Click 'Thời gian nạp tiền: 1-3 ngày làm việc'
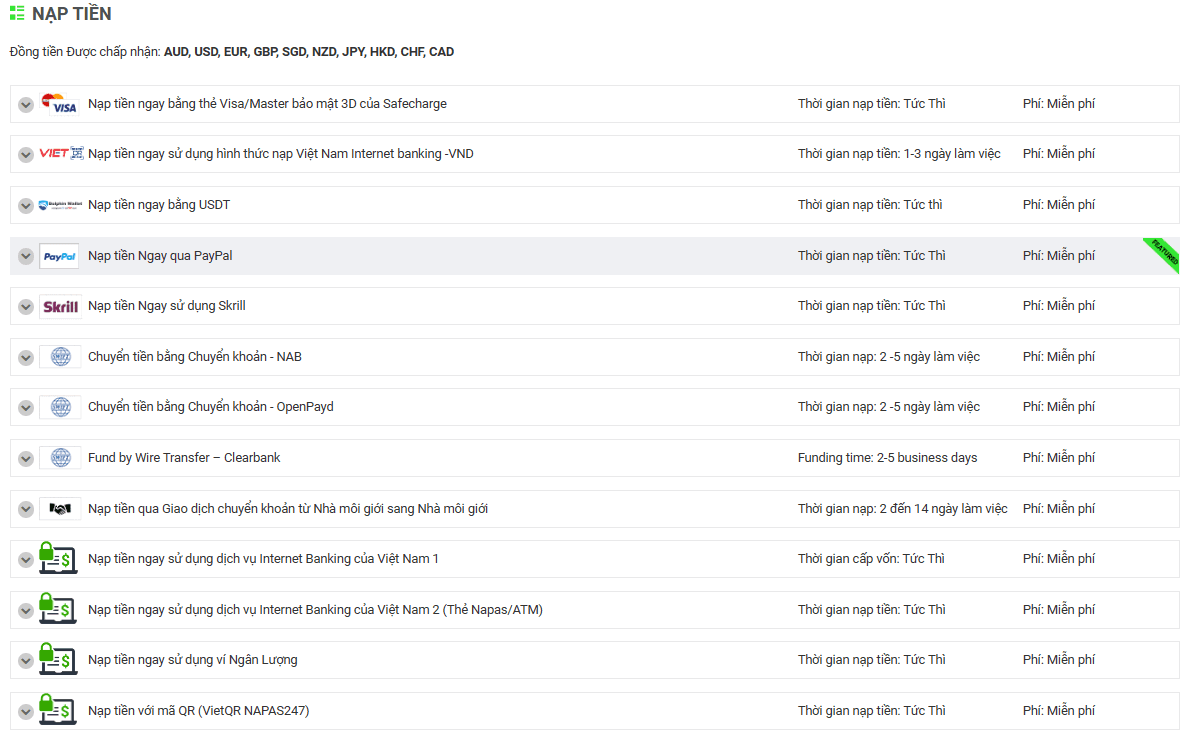The width and height of the screenshot is (1187, 734). (899, 154)
